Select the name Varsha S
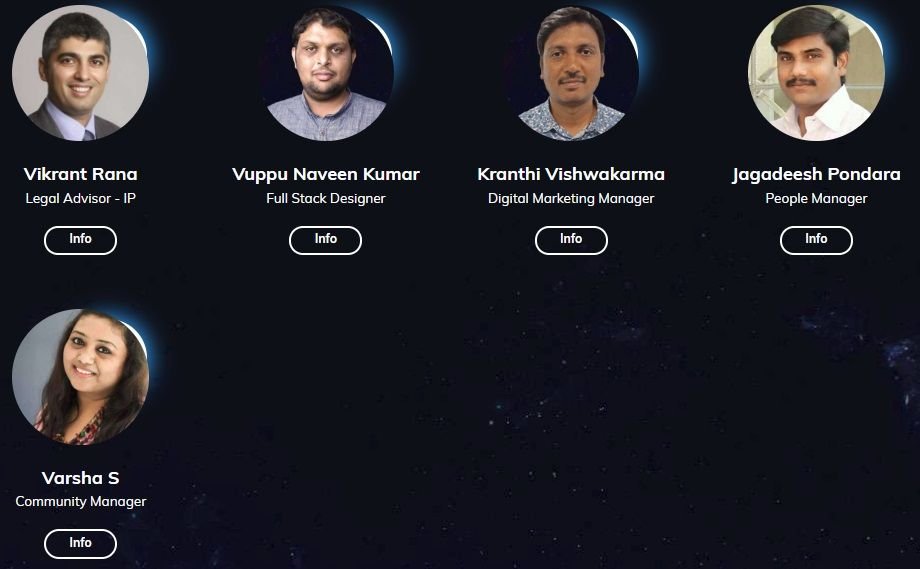Screen dimensions: 920x569 click(x=80, y=478)
